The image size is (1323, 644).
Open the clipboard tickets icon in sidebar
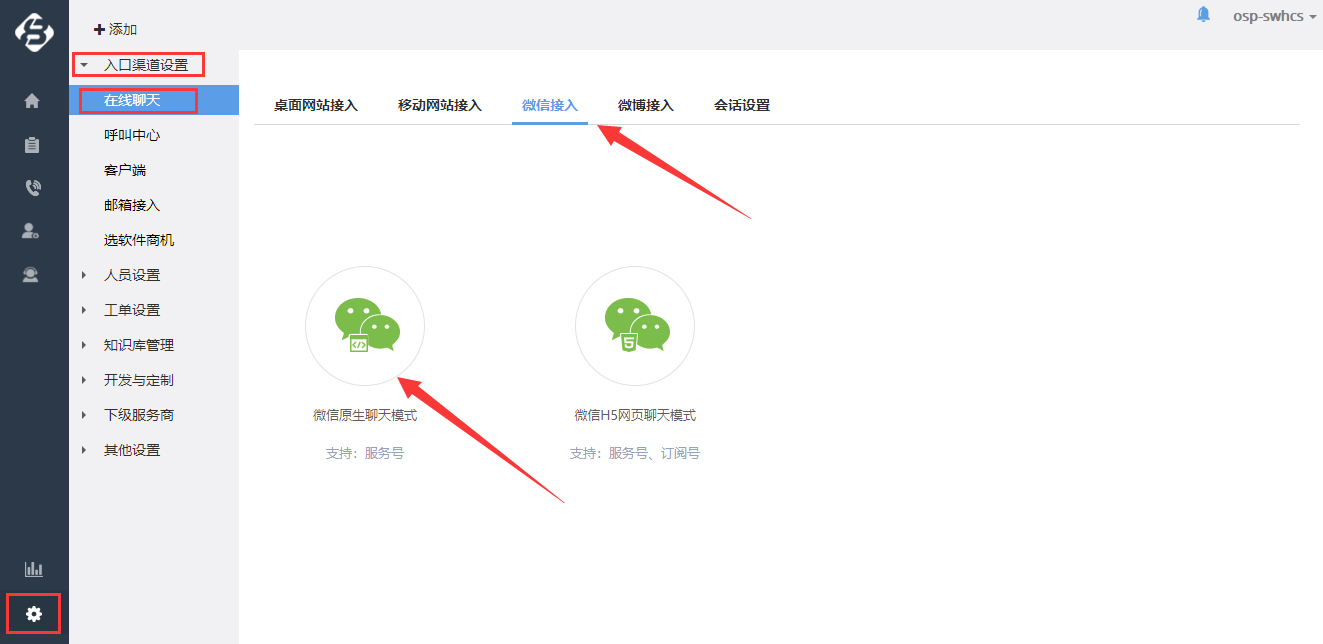(32, 145)
